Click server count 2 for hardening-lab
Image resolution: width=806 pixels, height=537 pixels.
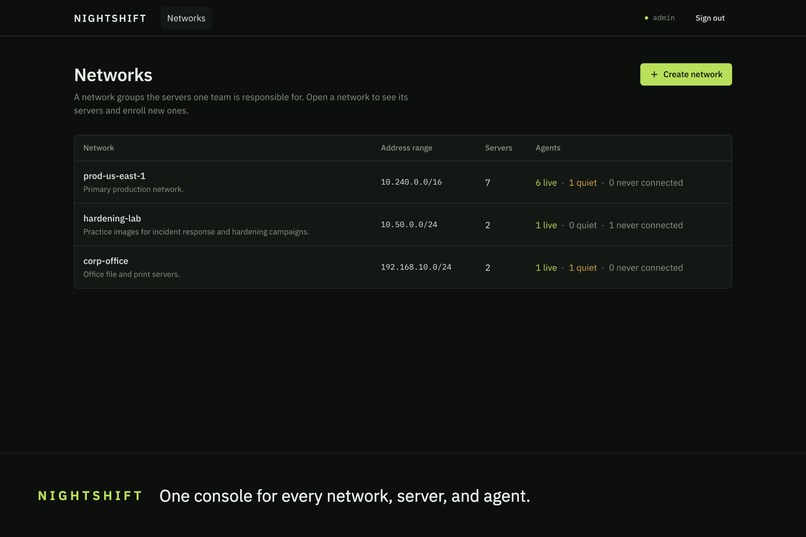[487, 225]
